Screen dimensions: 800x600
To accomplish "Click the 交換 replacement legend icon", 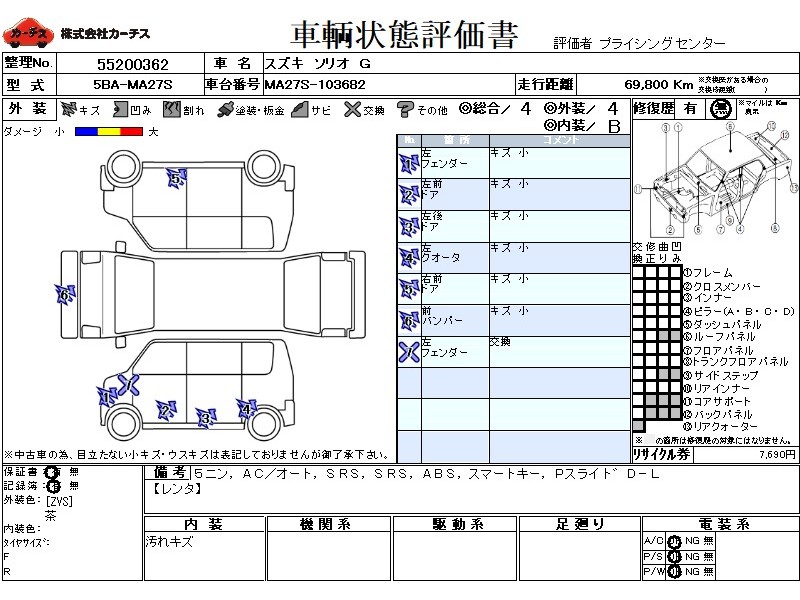I will tap(351, 109).
